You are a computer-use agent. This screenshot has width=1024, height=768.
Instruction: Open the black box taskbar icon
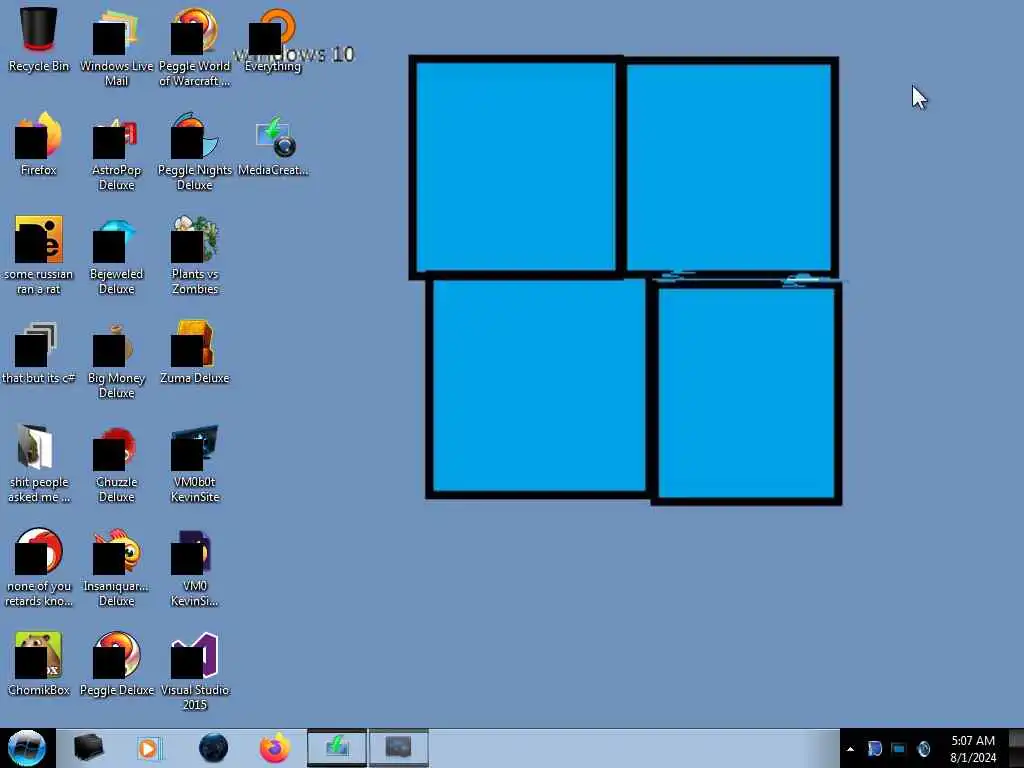[x=88, y=748]
